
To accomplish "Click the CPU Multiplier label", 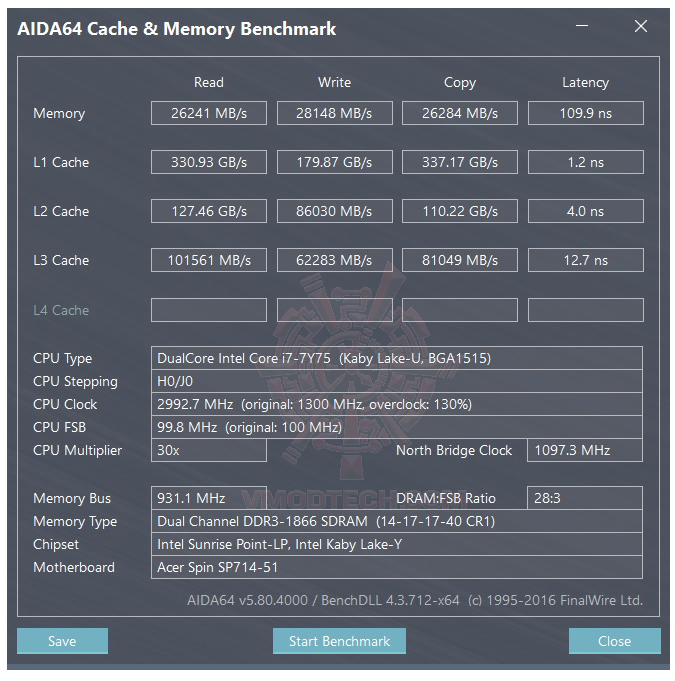I will (x=77, y=450).
